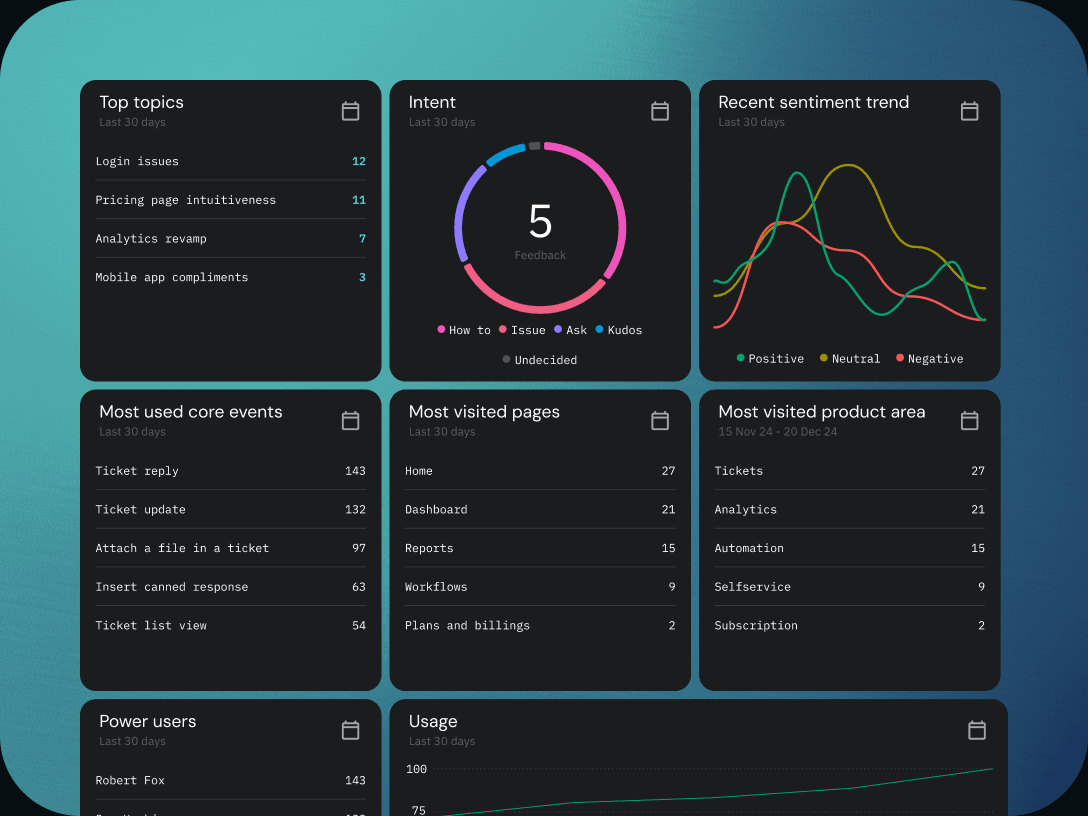Select the Analytics revamp topic row
Viewport: 1088px width, 816px height.
point(230,239)
